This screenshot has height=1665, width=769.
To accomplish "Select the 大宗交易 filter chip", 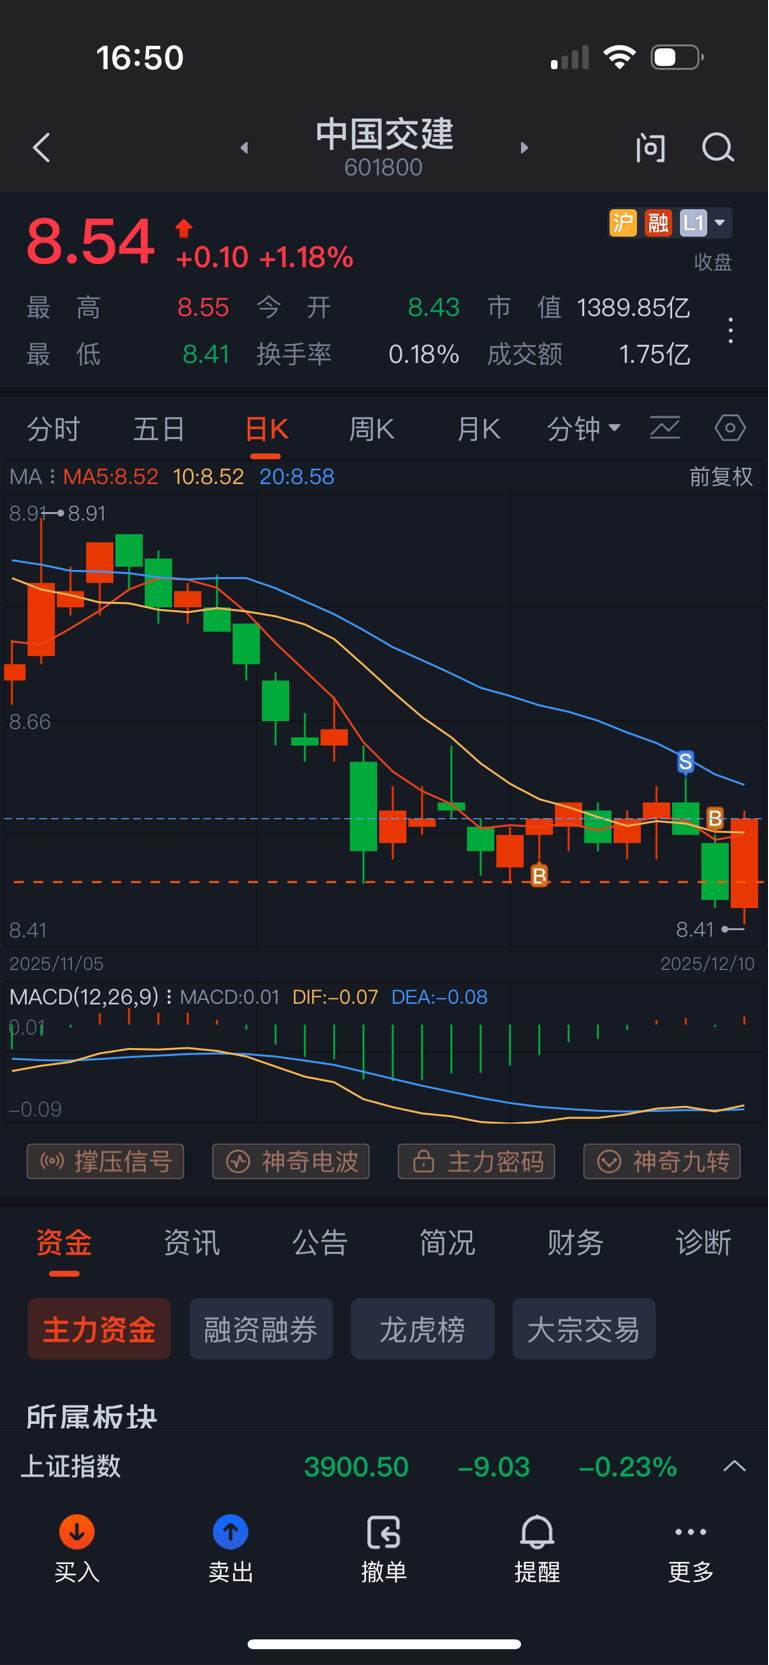I will 584,1329.
